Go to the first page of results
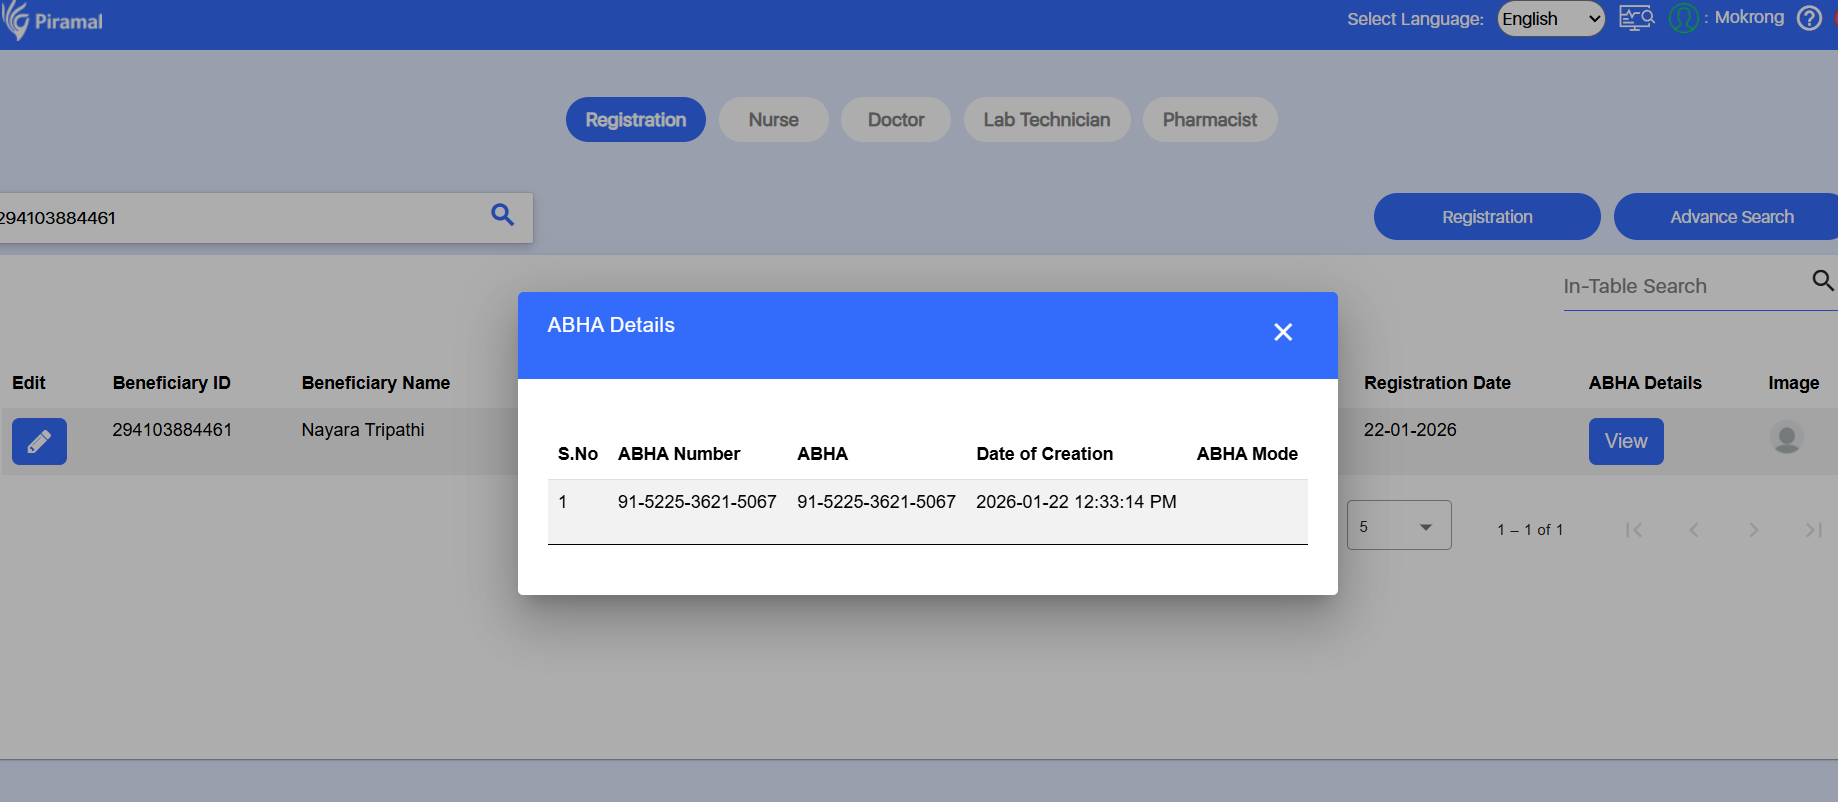The width and height of the screenshot is (1838, 802). (x=1634, y=530)
